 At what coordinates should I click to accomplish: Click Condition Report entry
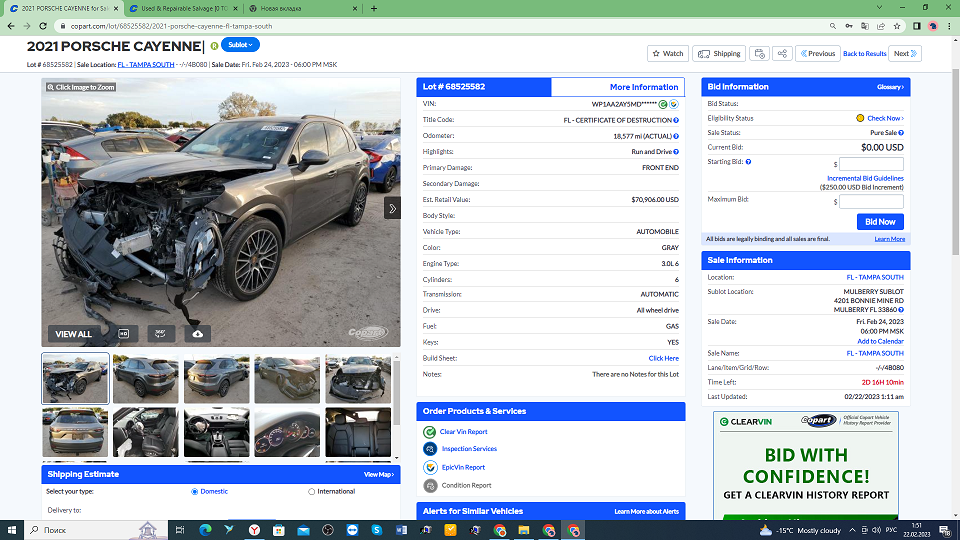coord(467,486)
